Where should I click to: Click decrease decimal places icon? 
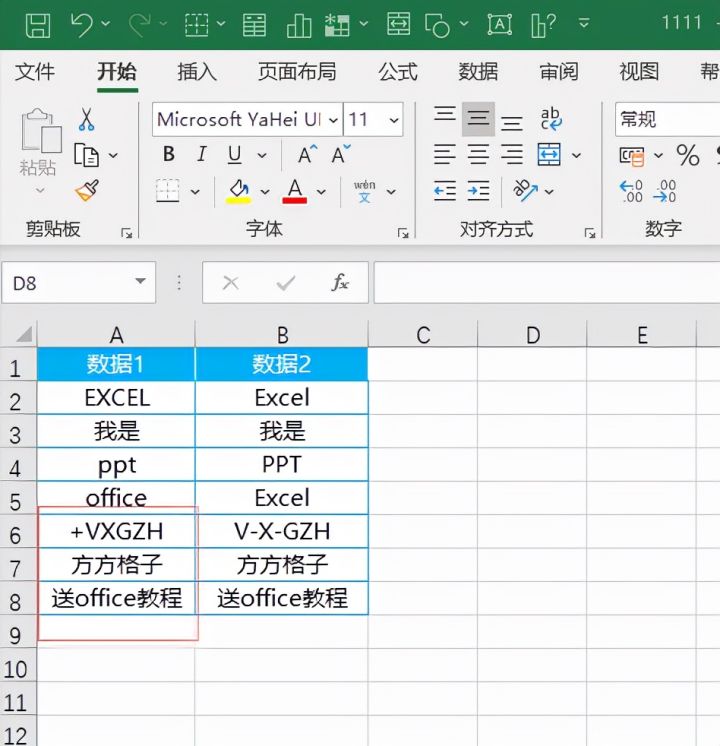(665, 191)
